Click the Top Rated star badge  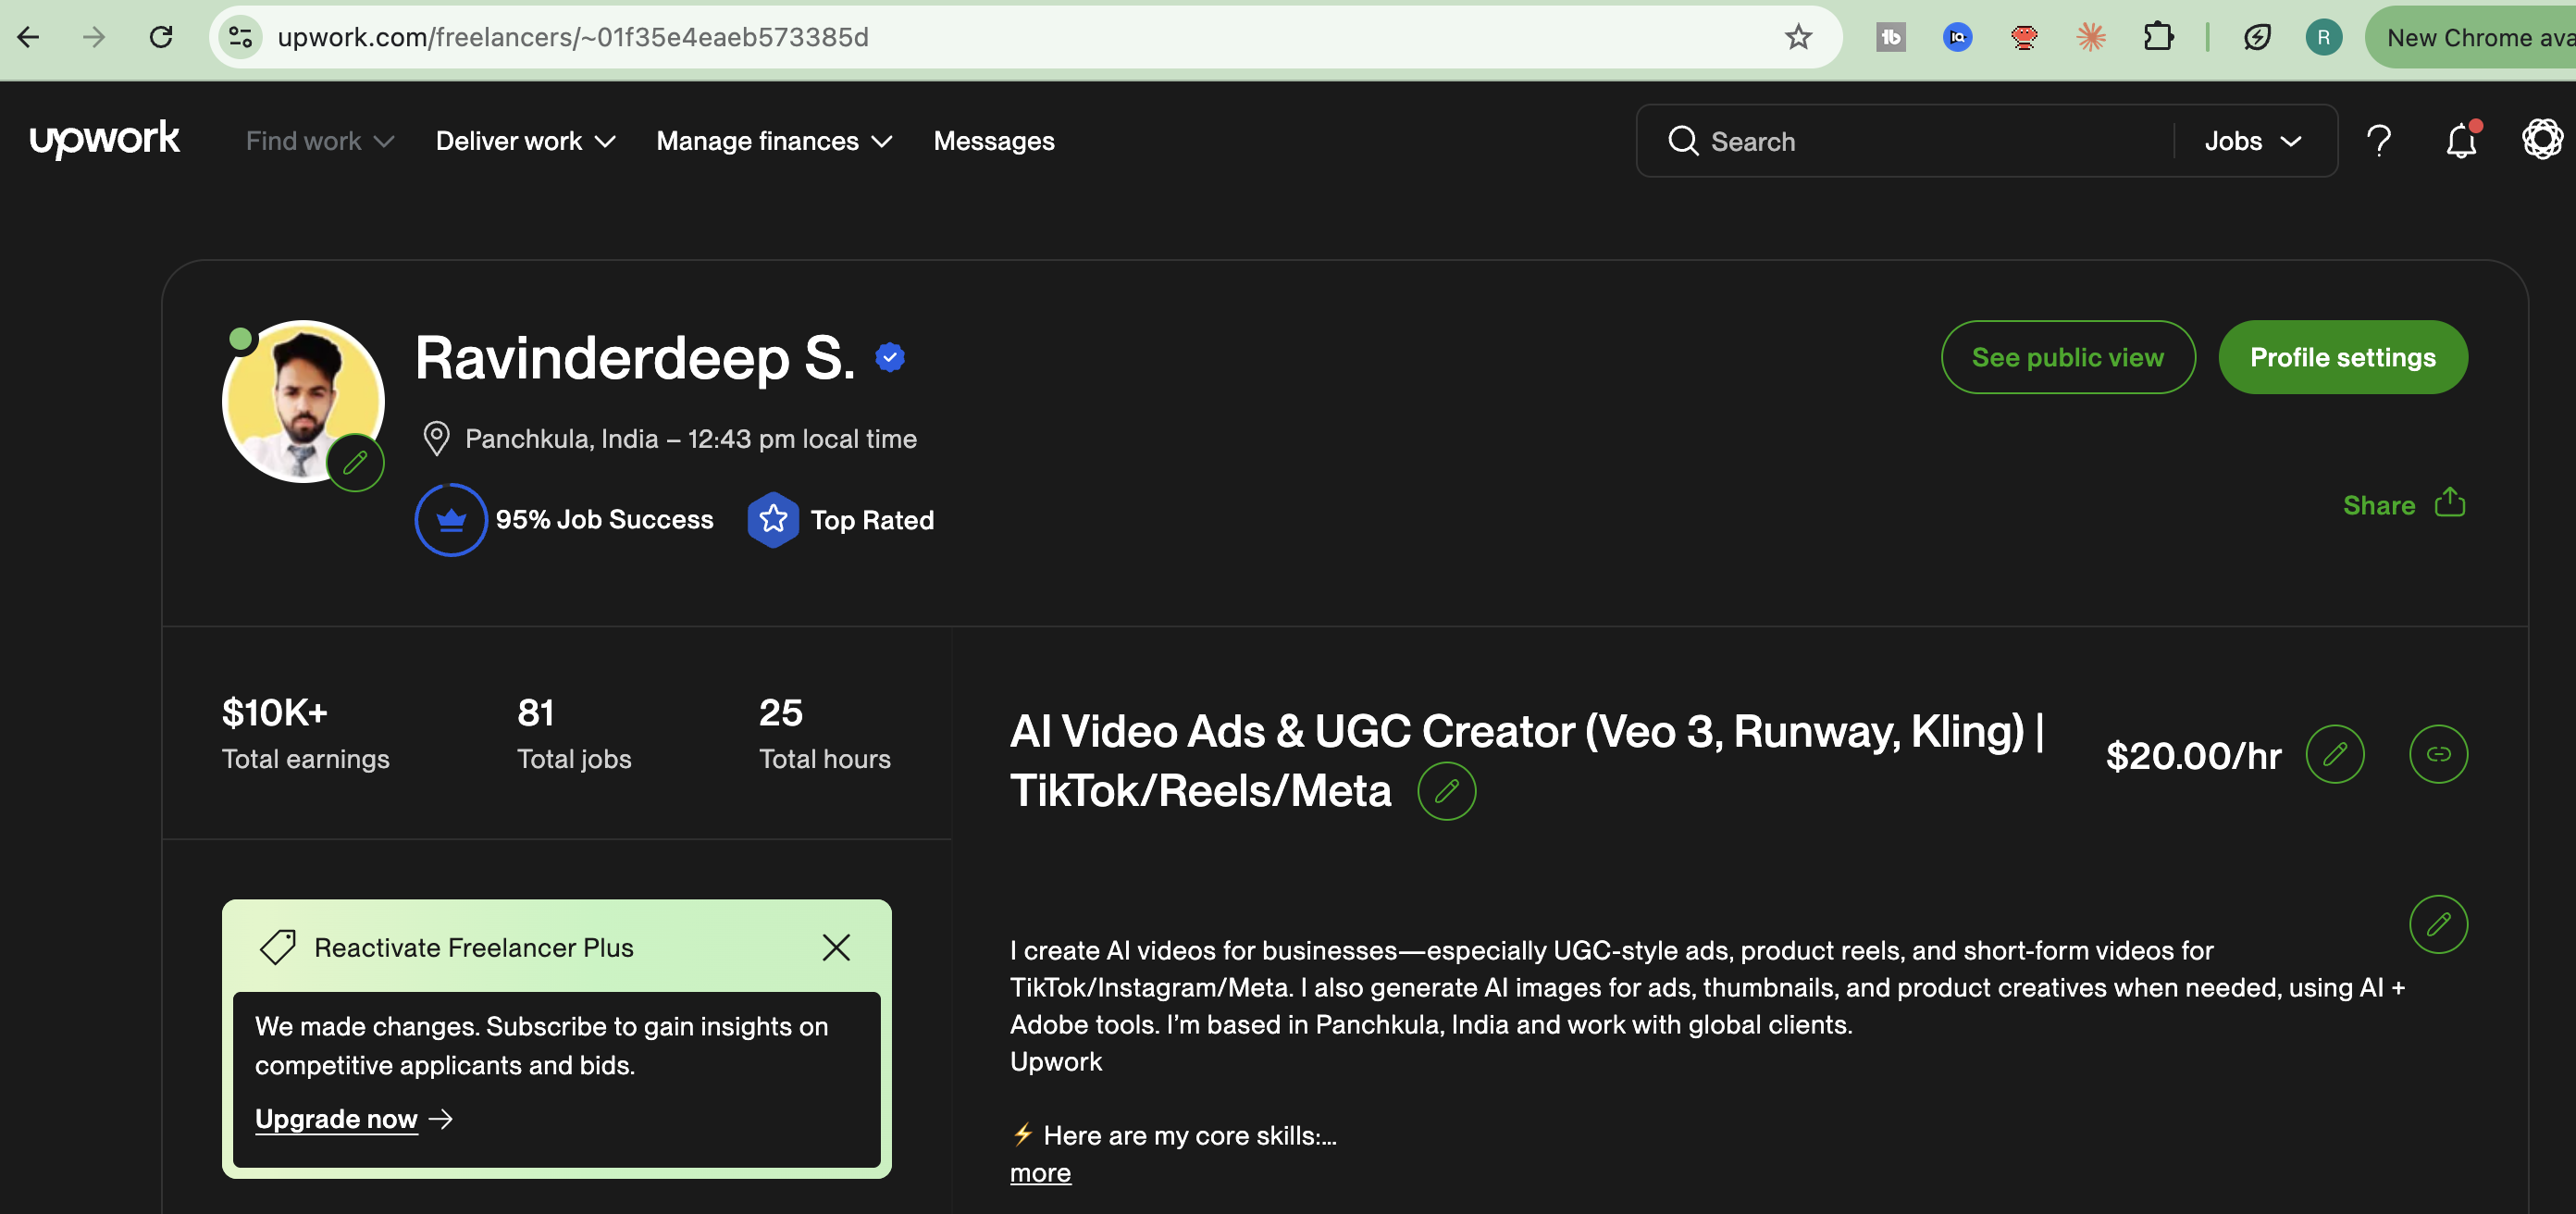(773, 520)
